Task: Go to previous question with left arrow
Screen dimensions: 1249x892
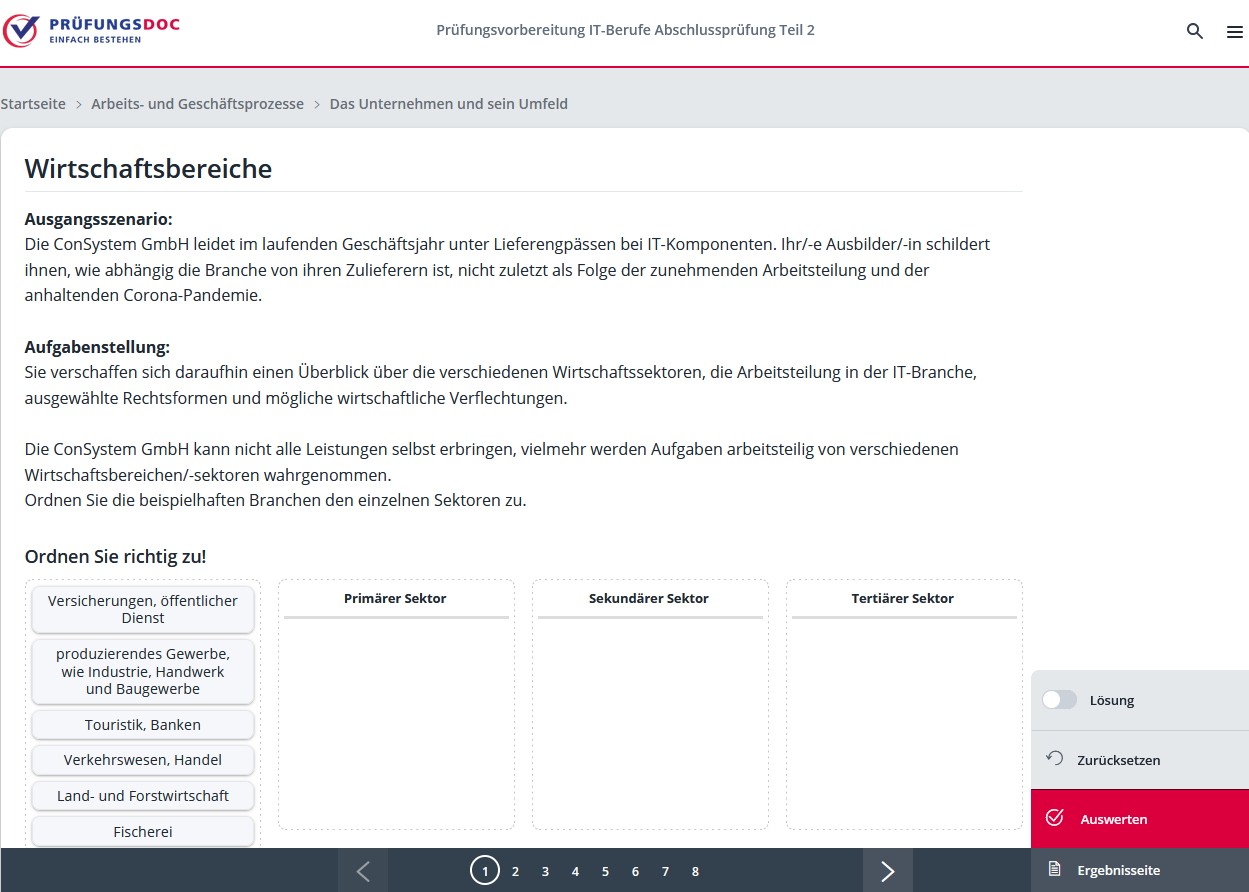Action: tap(363, 871)
